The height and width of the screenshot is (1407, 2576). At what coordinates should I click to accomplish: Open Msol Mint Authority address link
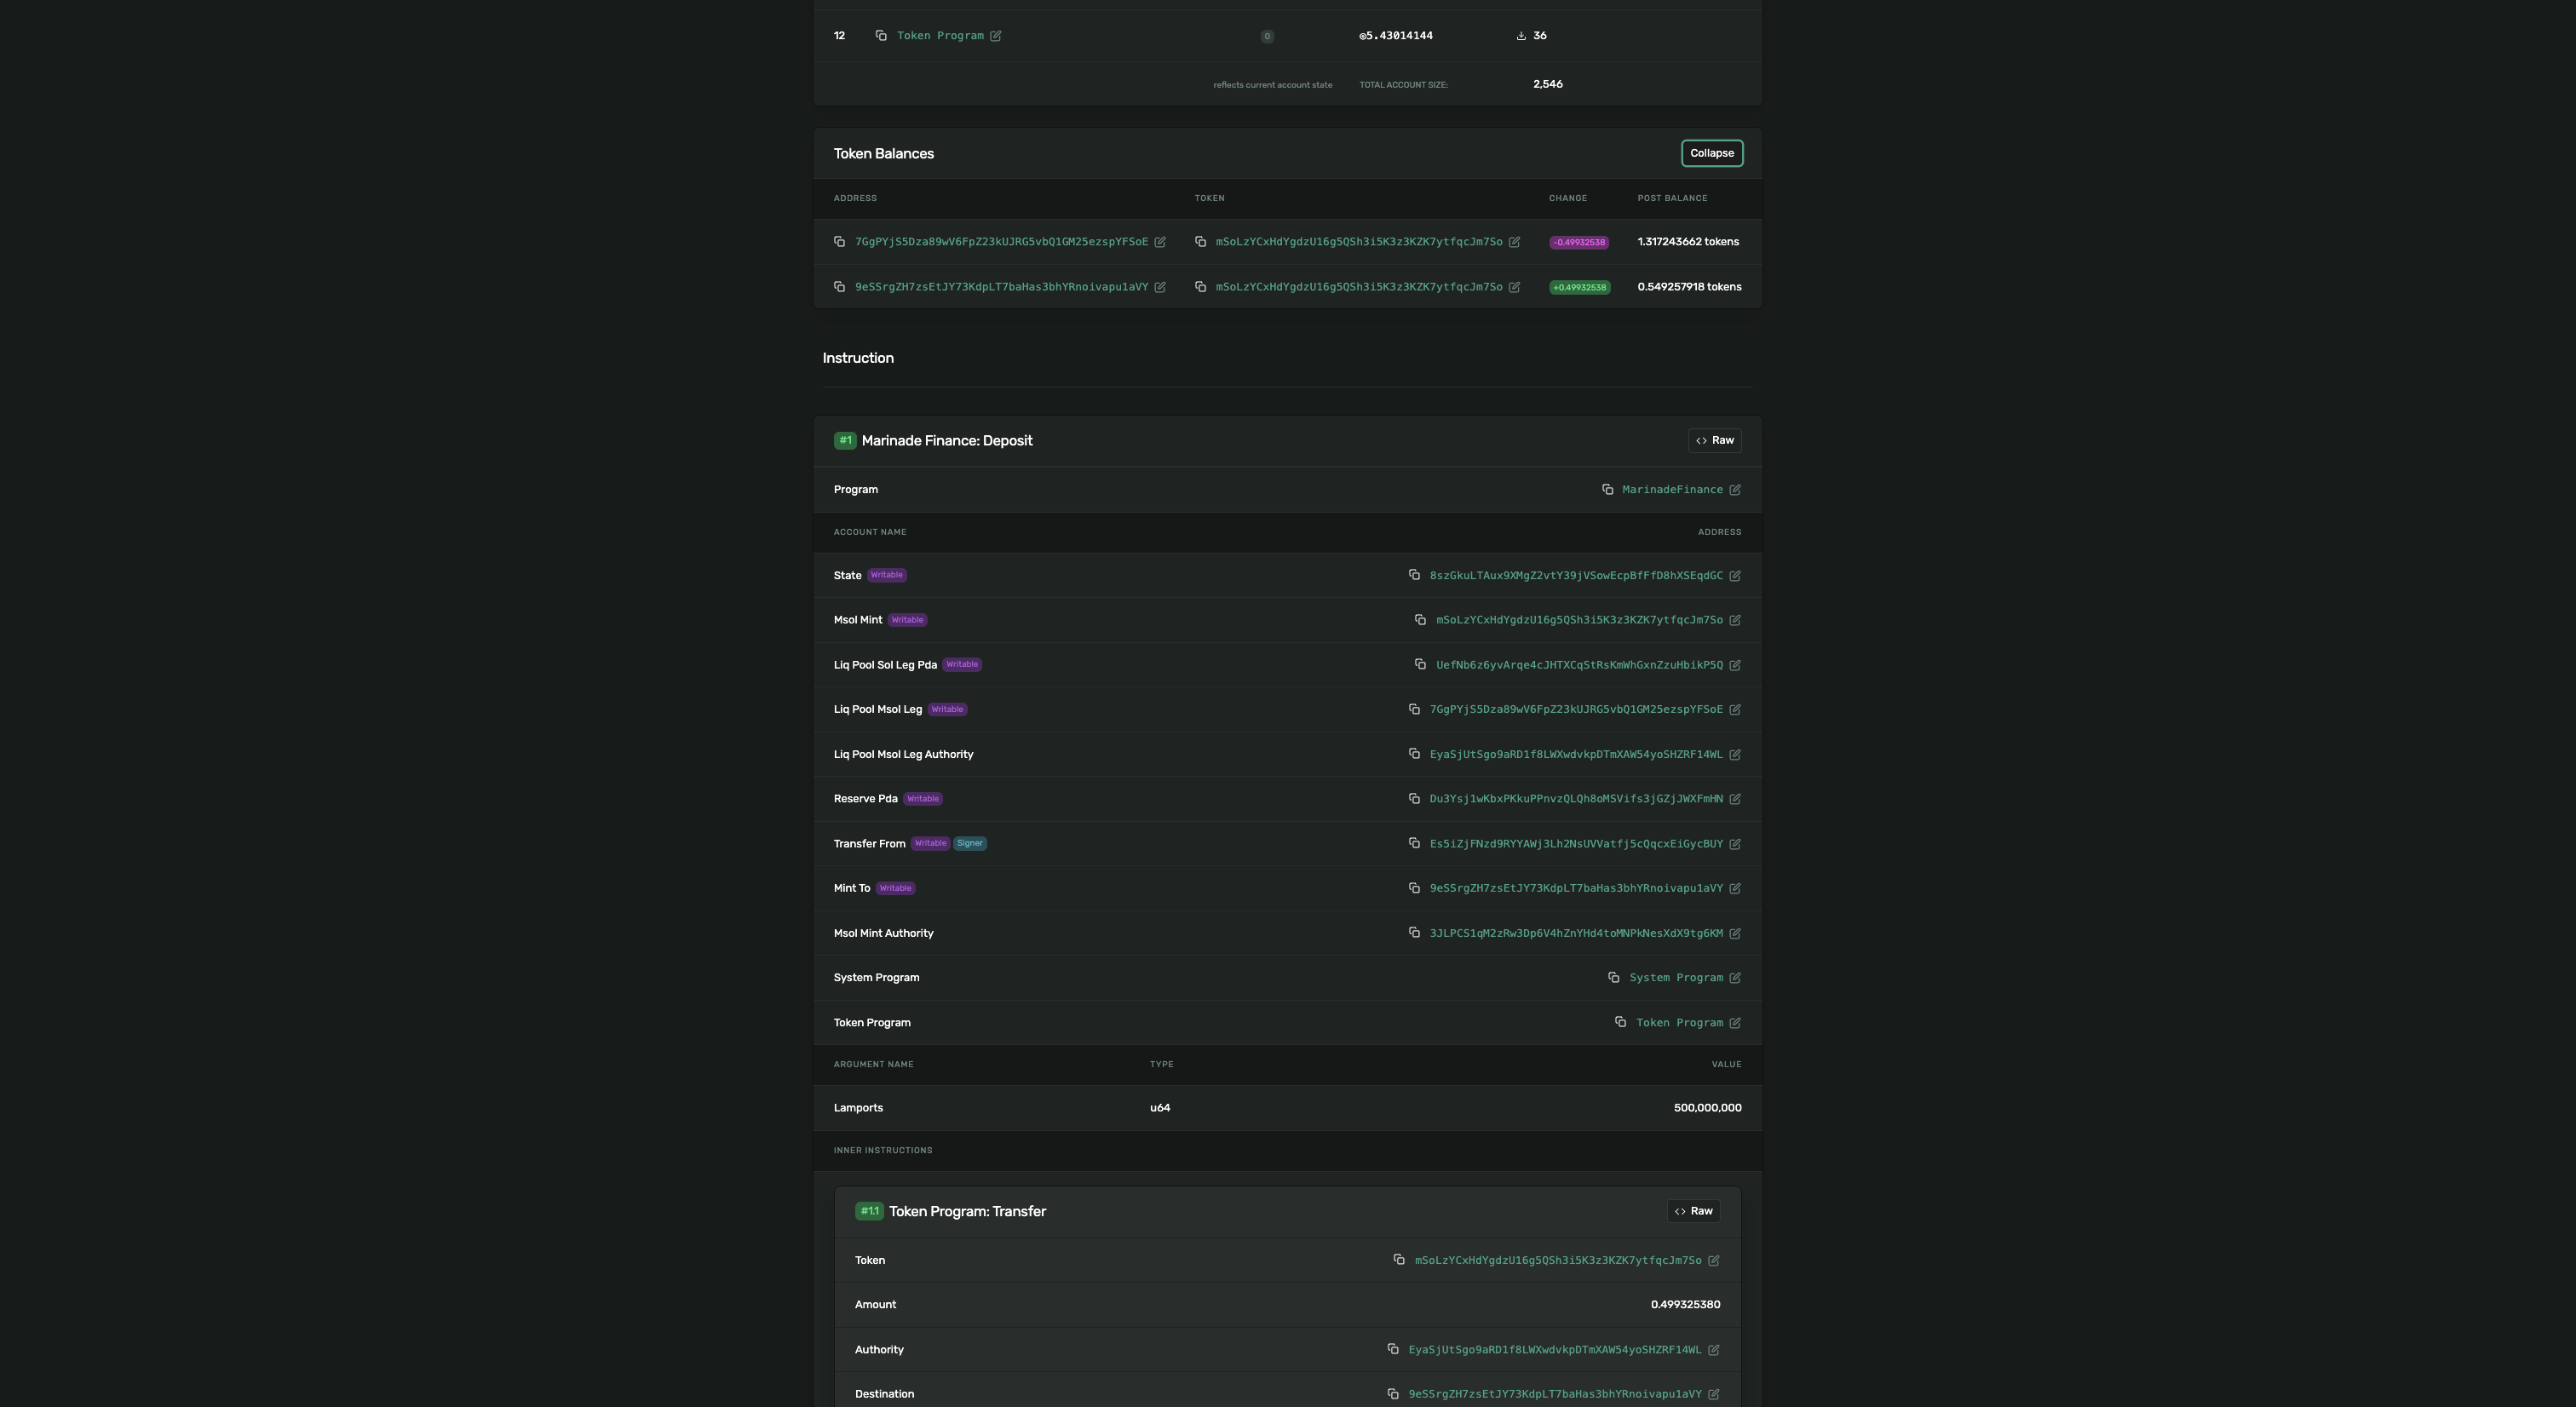click(x=1575, y=933)
